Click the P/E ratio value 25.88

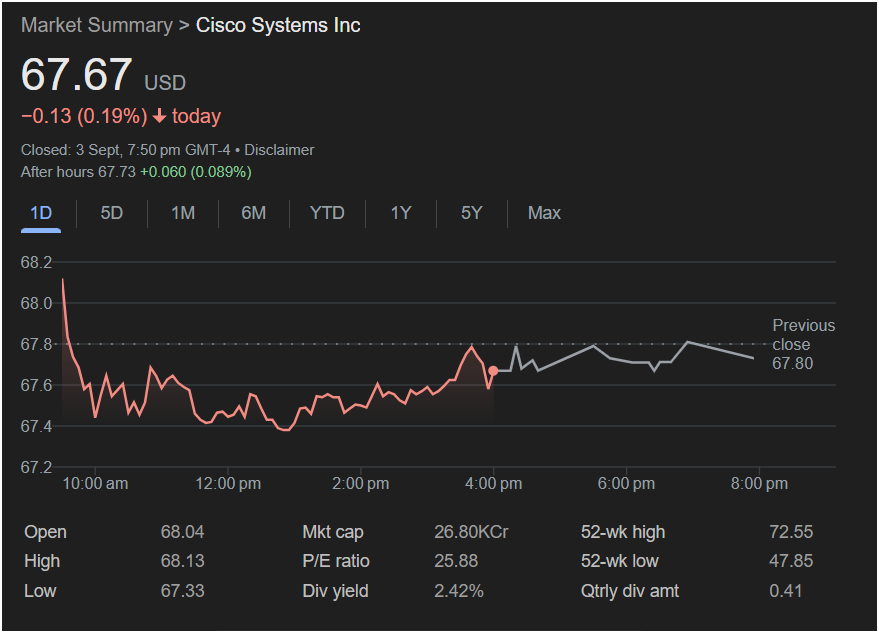pyautogui.click(x=456, y=561)
